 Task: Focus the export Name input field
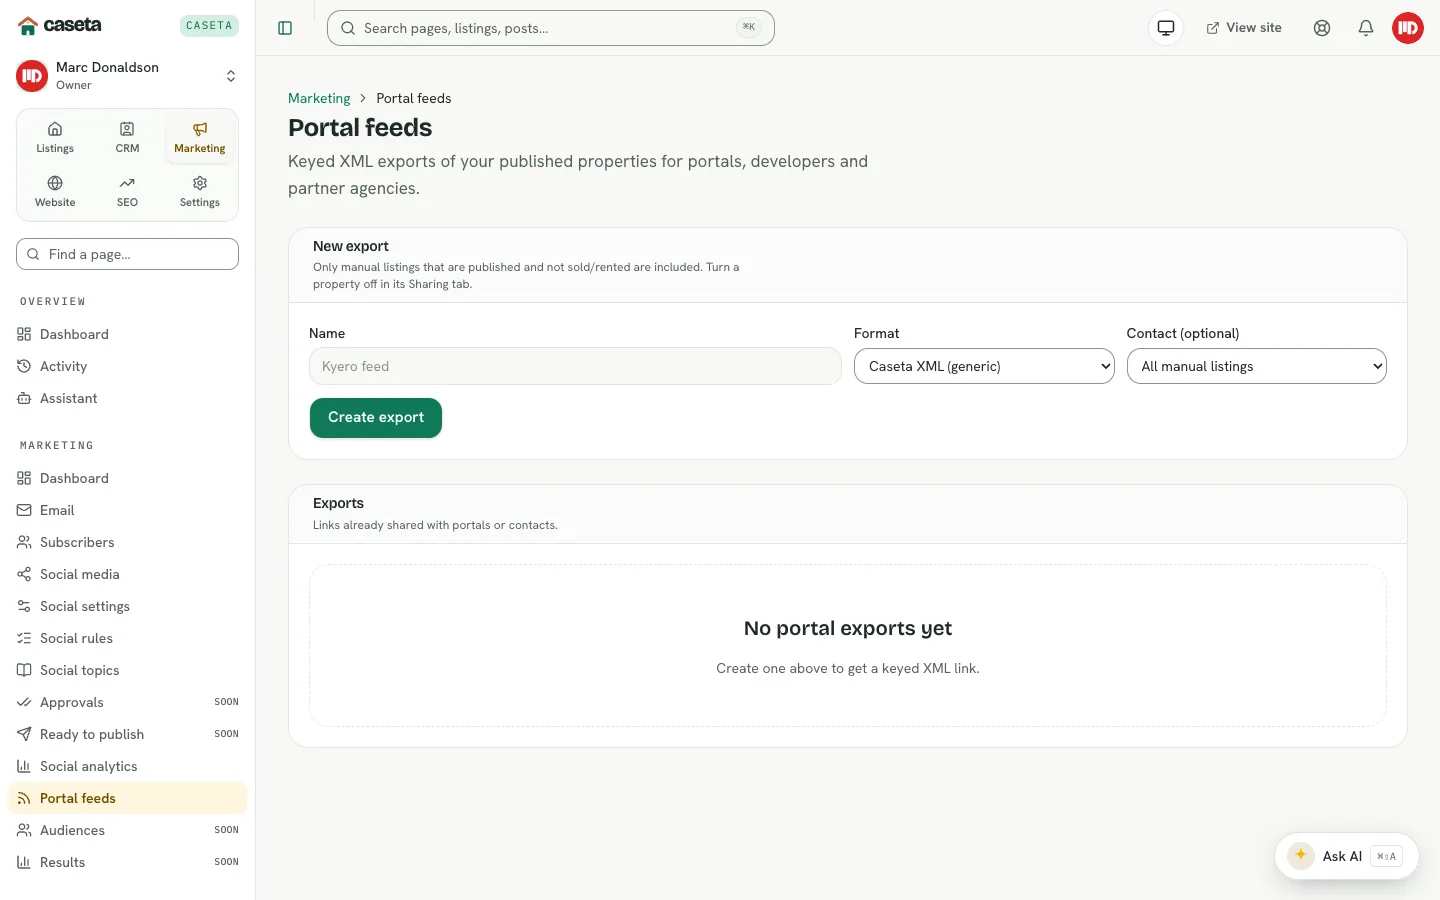coord(575,366)
